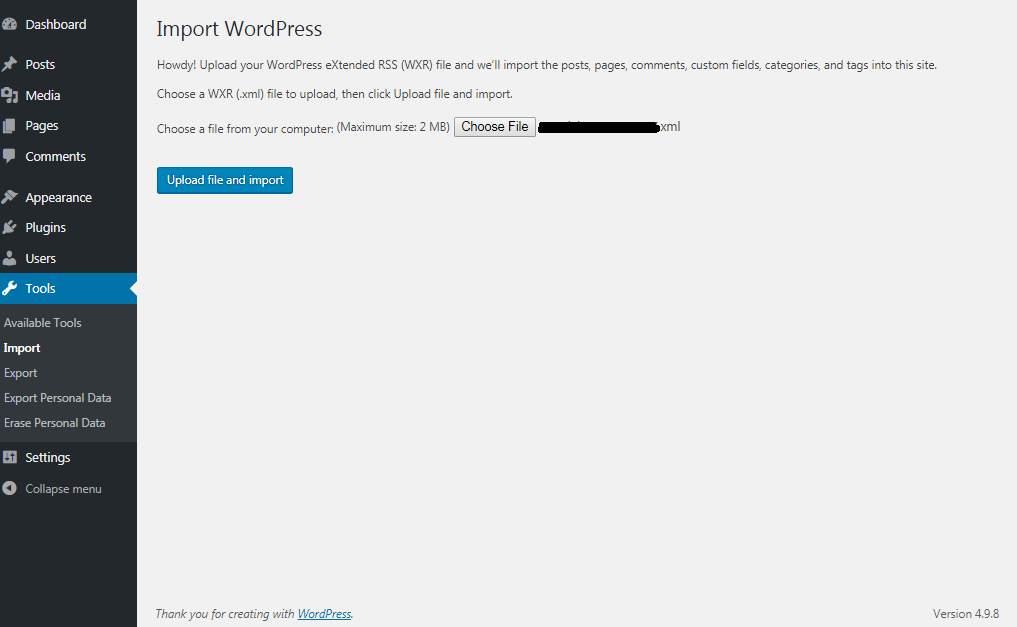Click the selected .xml file name
Image resolution: width=1017 pixels, height=627 pixels.
tap(609, 127)
